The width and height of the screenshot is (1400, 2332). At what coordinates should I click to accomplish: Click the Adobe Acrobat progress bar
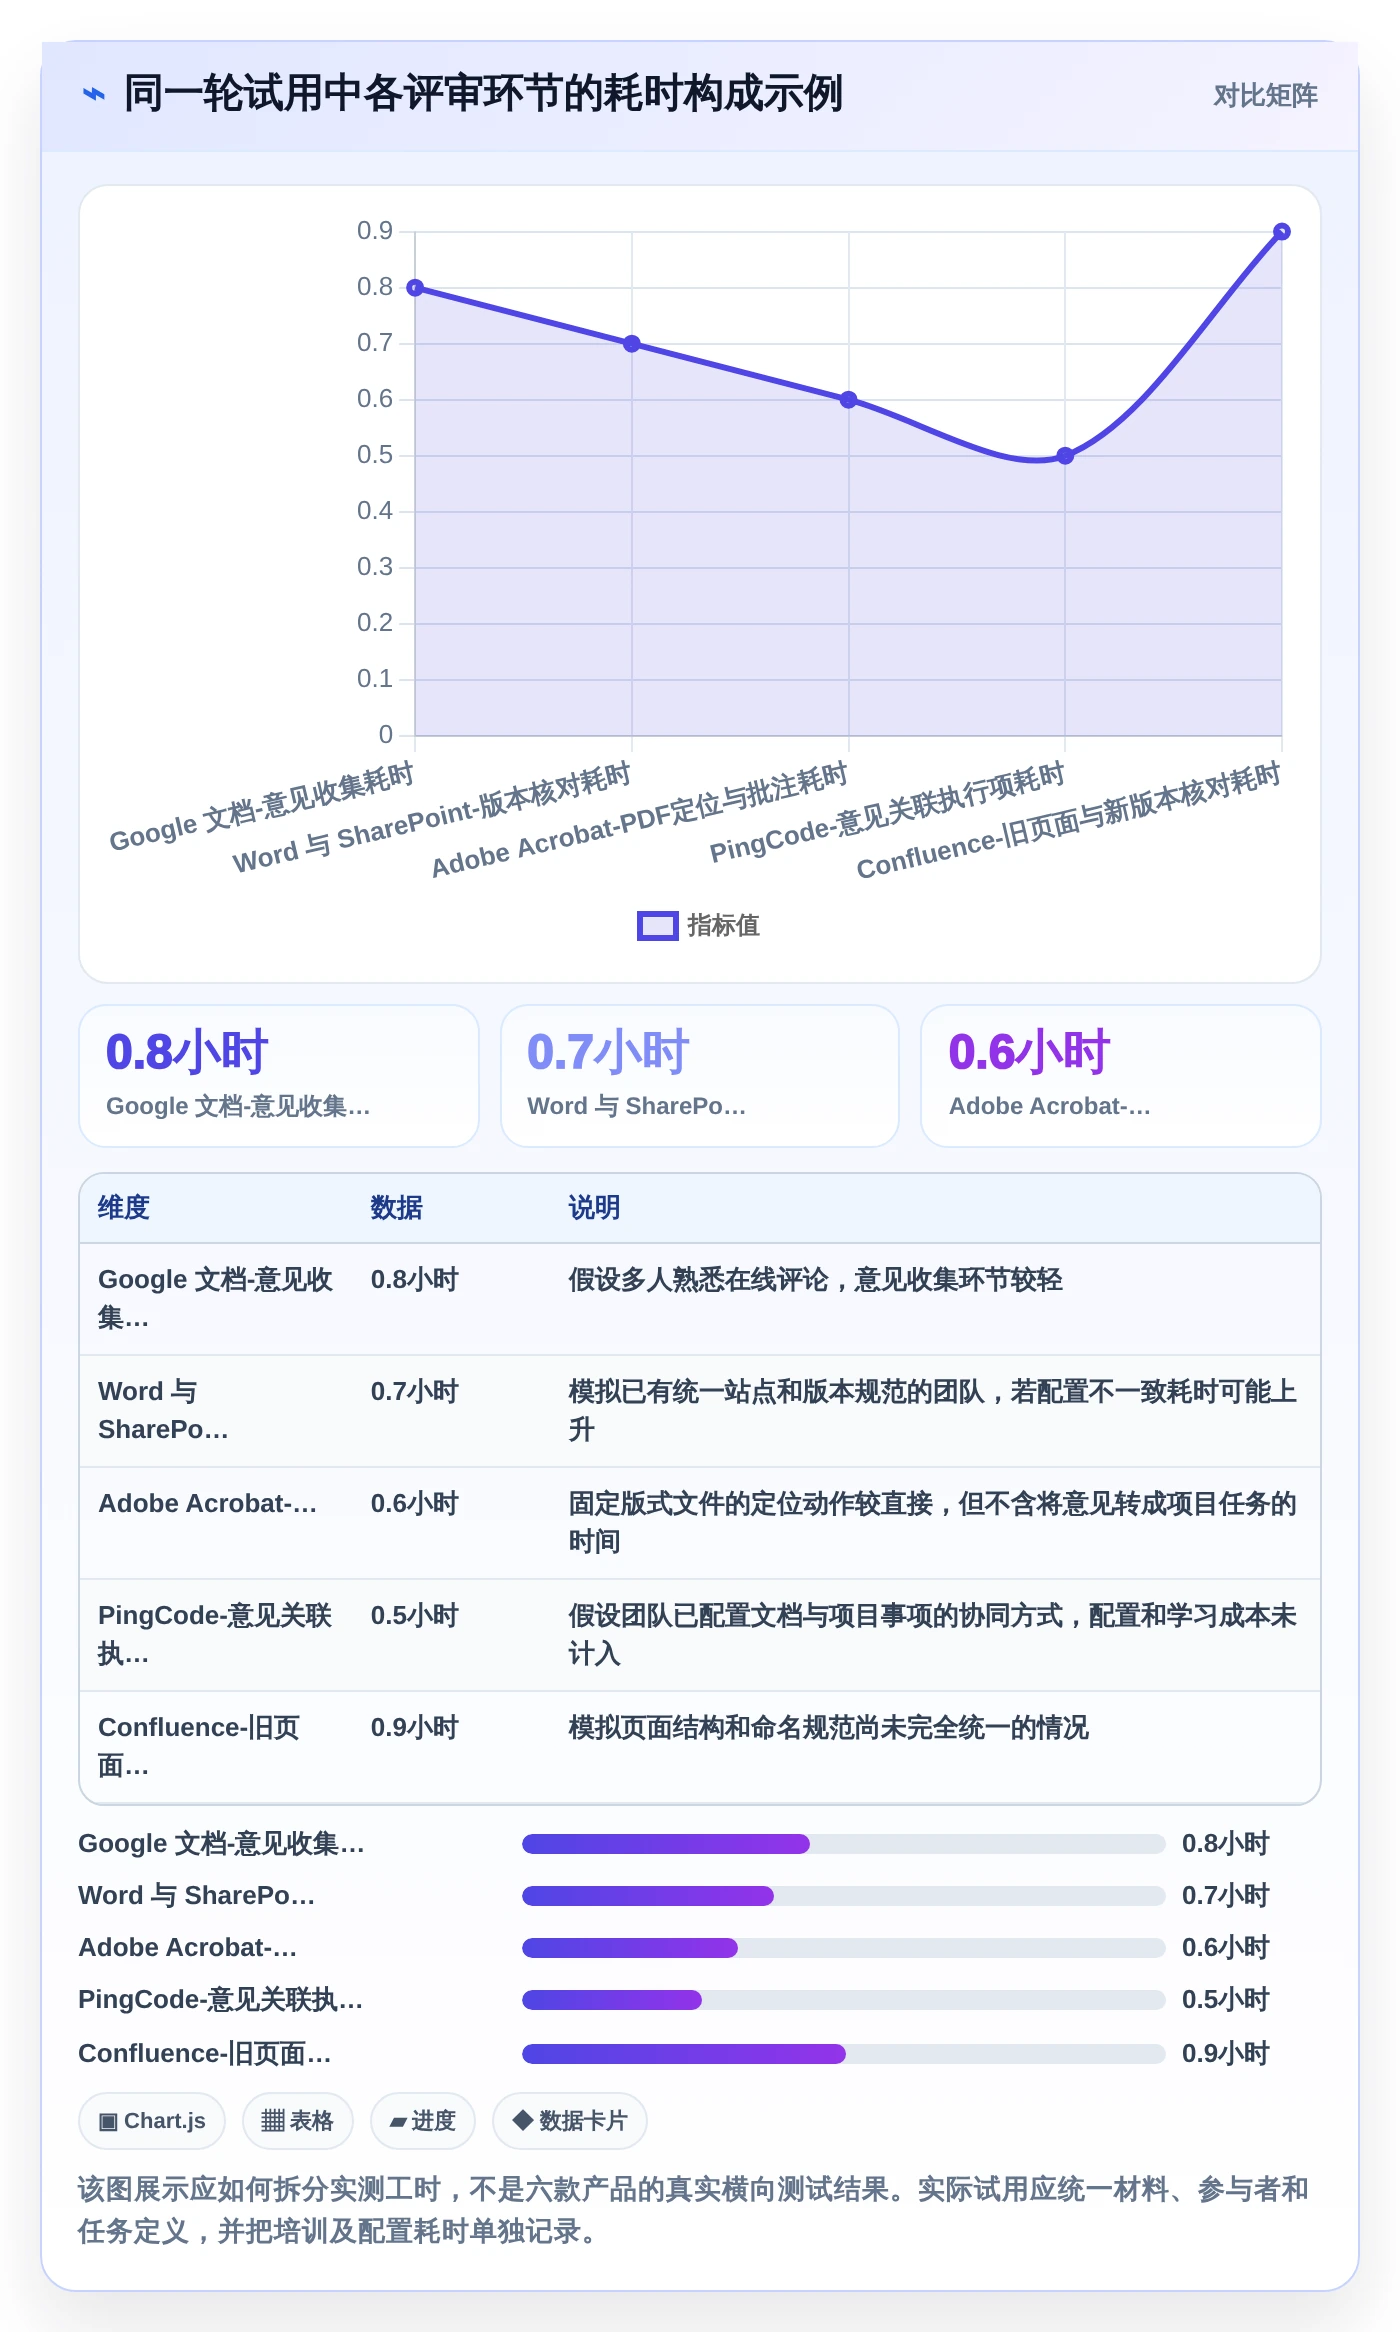(x=844, y=1948)
